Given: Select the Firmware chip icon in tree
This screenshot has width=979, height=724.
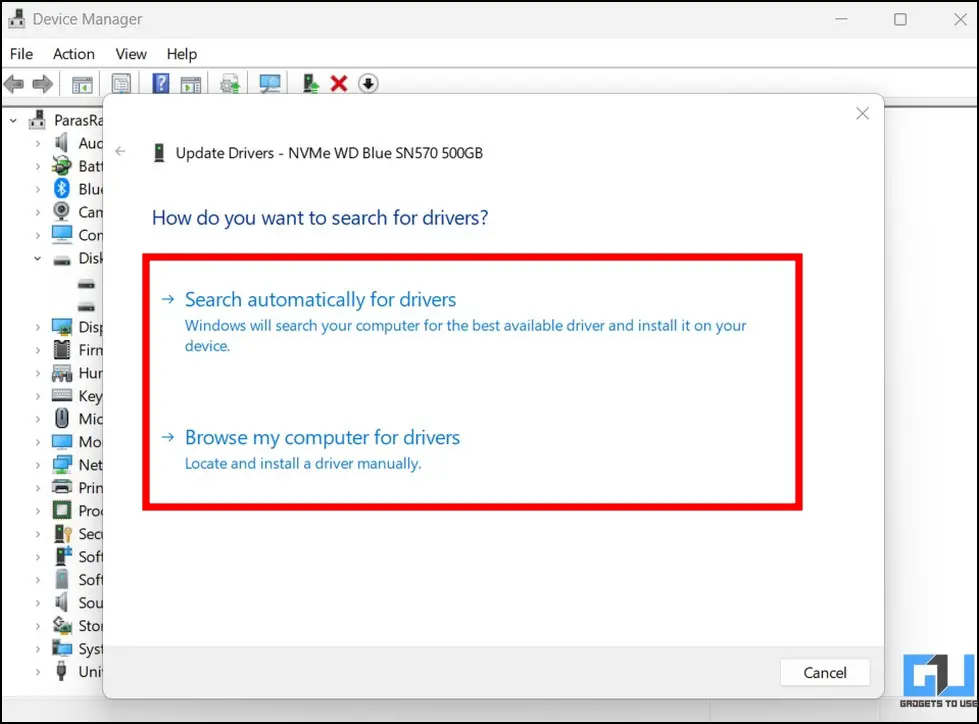Looking at the screenshot, I should pyautogui.click(x=62, y=350).
